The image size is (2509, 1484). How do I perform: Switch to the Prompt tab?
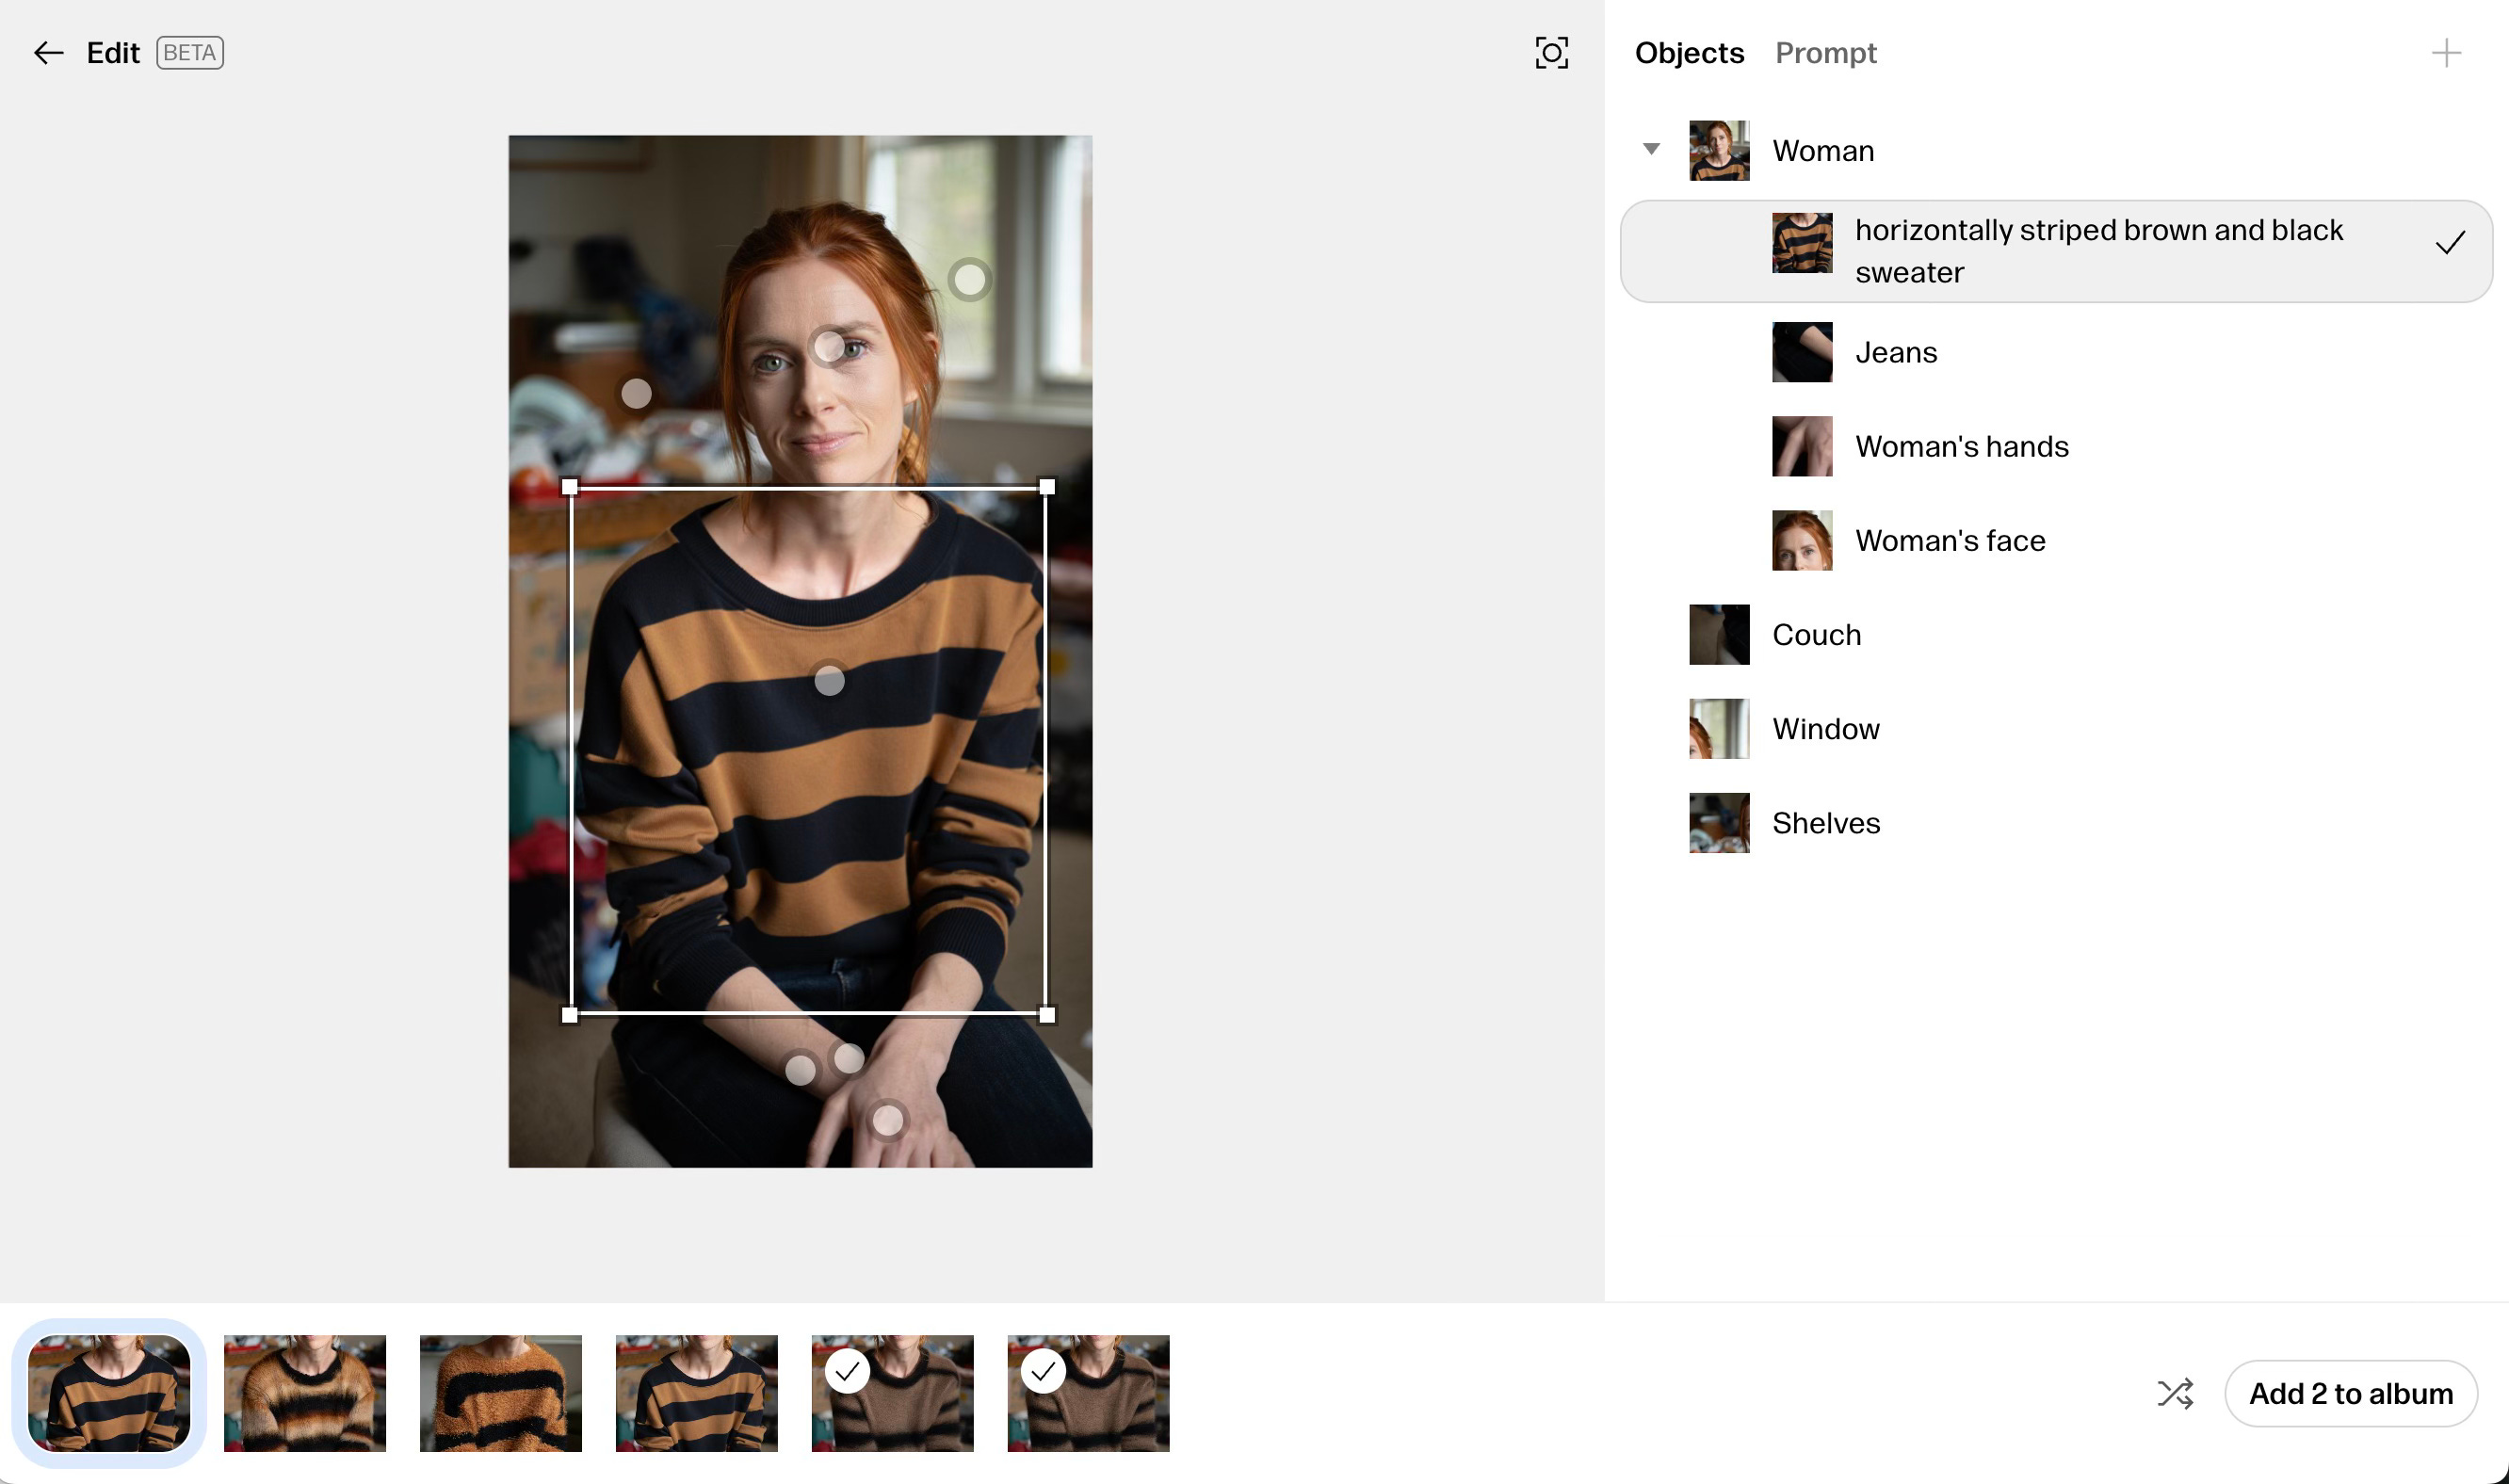click(x=1825, y=53)
